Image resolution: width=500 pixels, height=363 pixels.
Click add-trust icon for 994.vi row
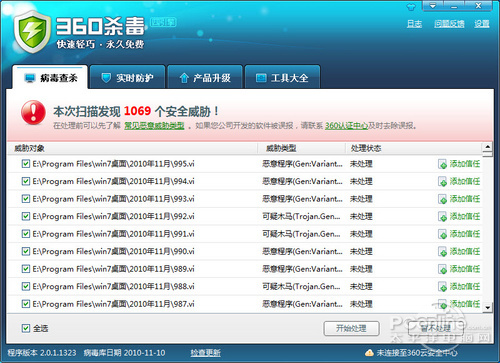click(442, 182)
